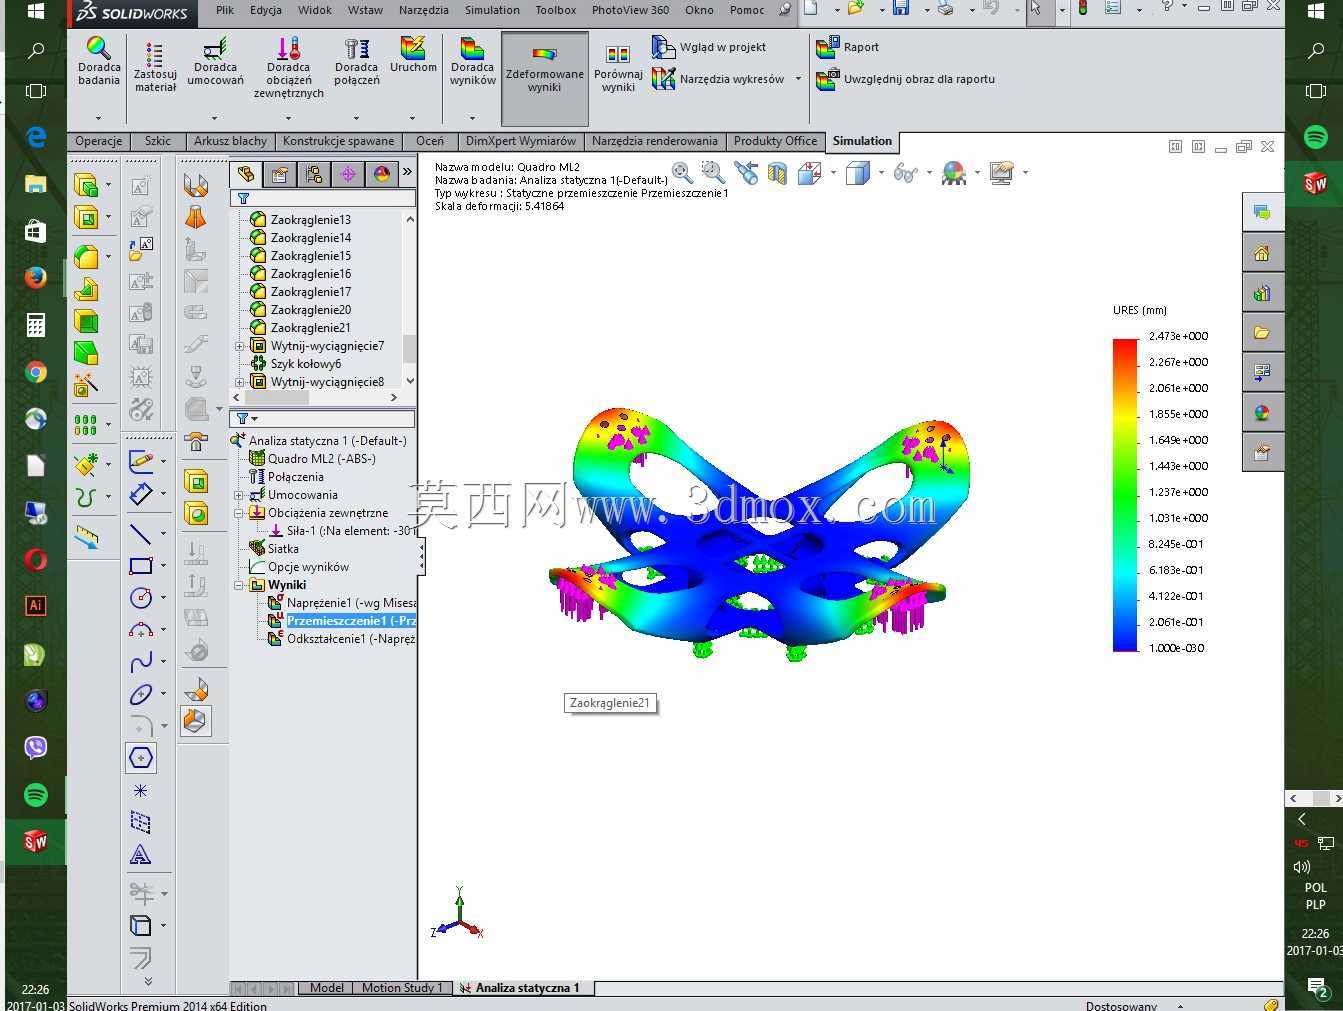1343x1011 pixels.
Task: Click red top of URES color legend
Action: pos(1125,345)
